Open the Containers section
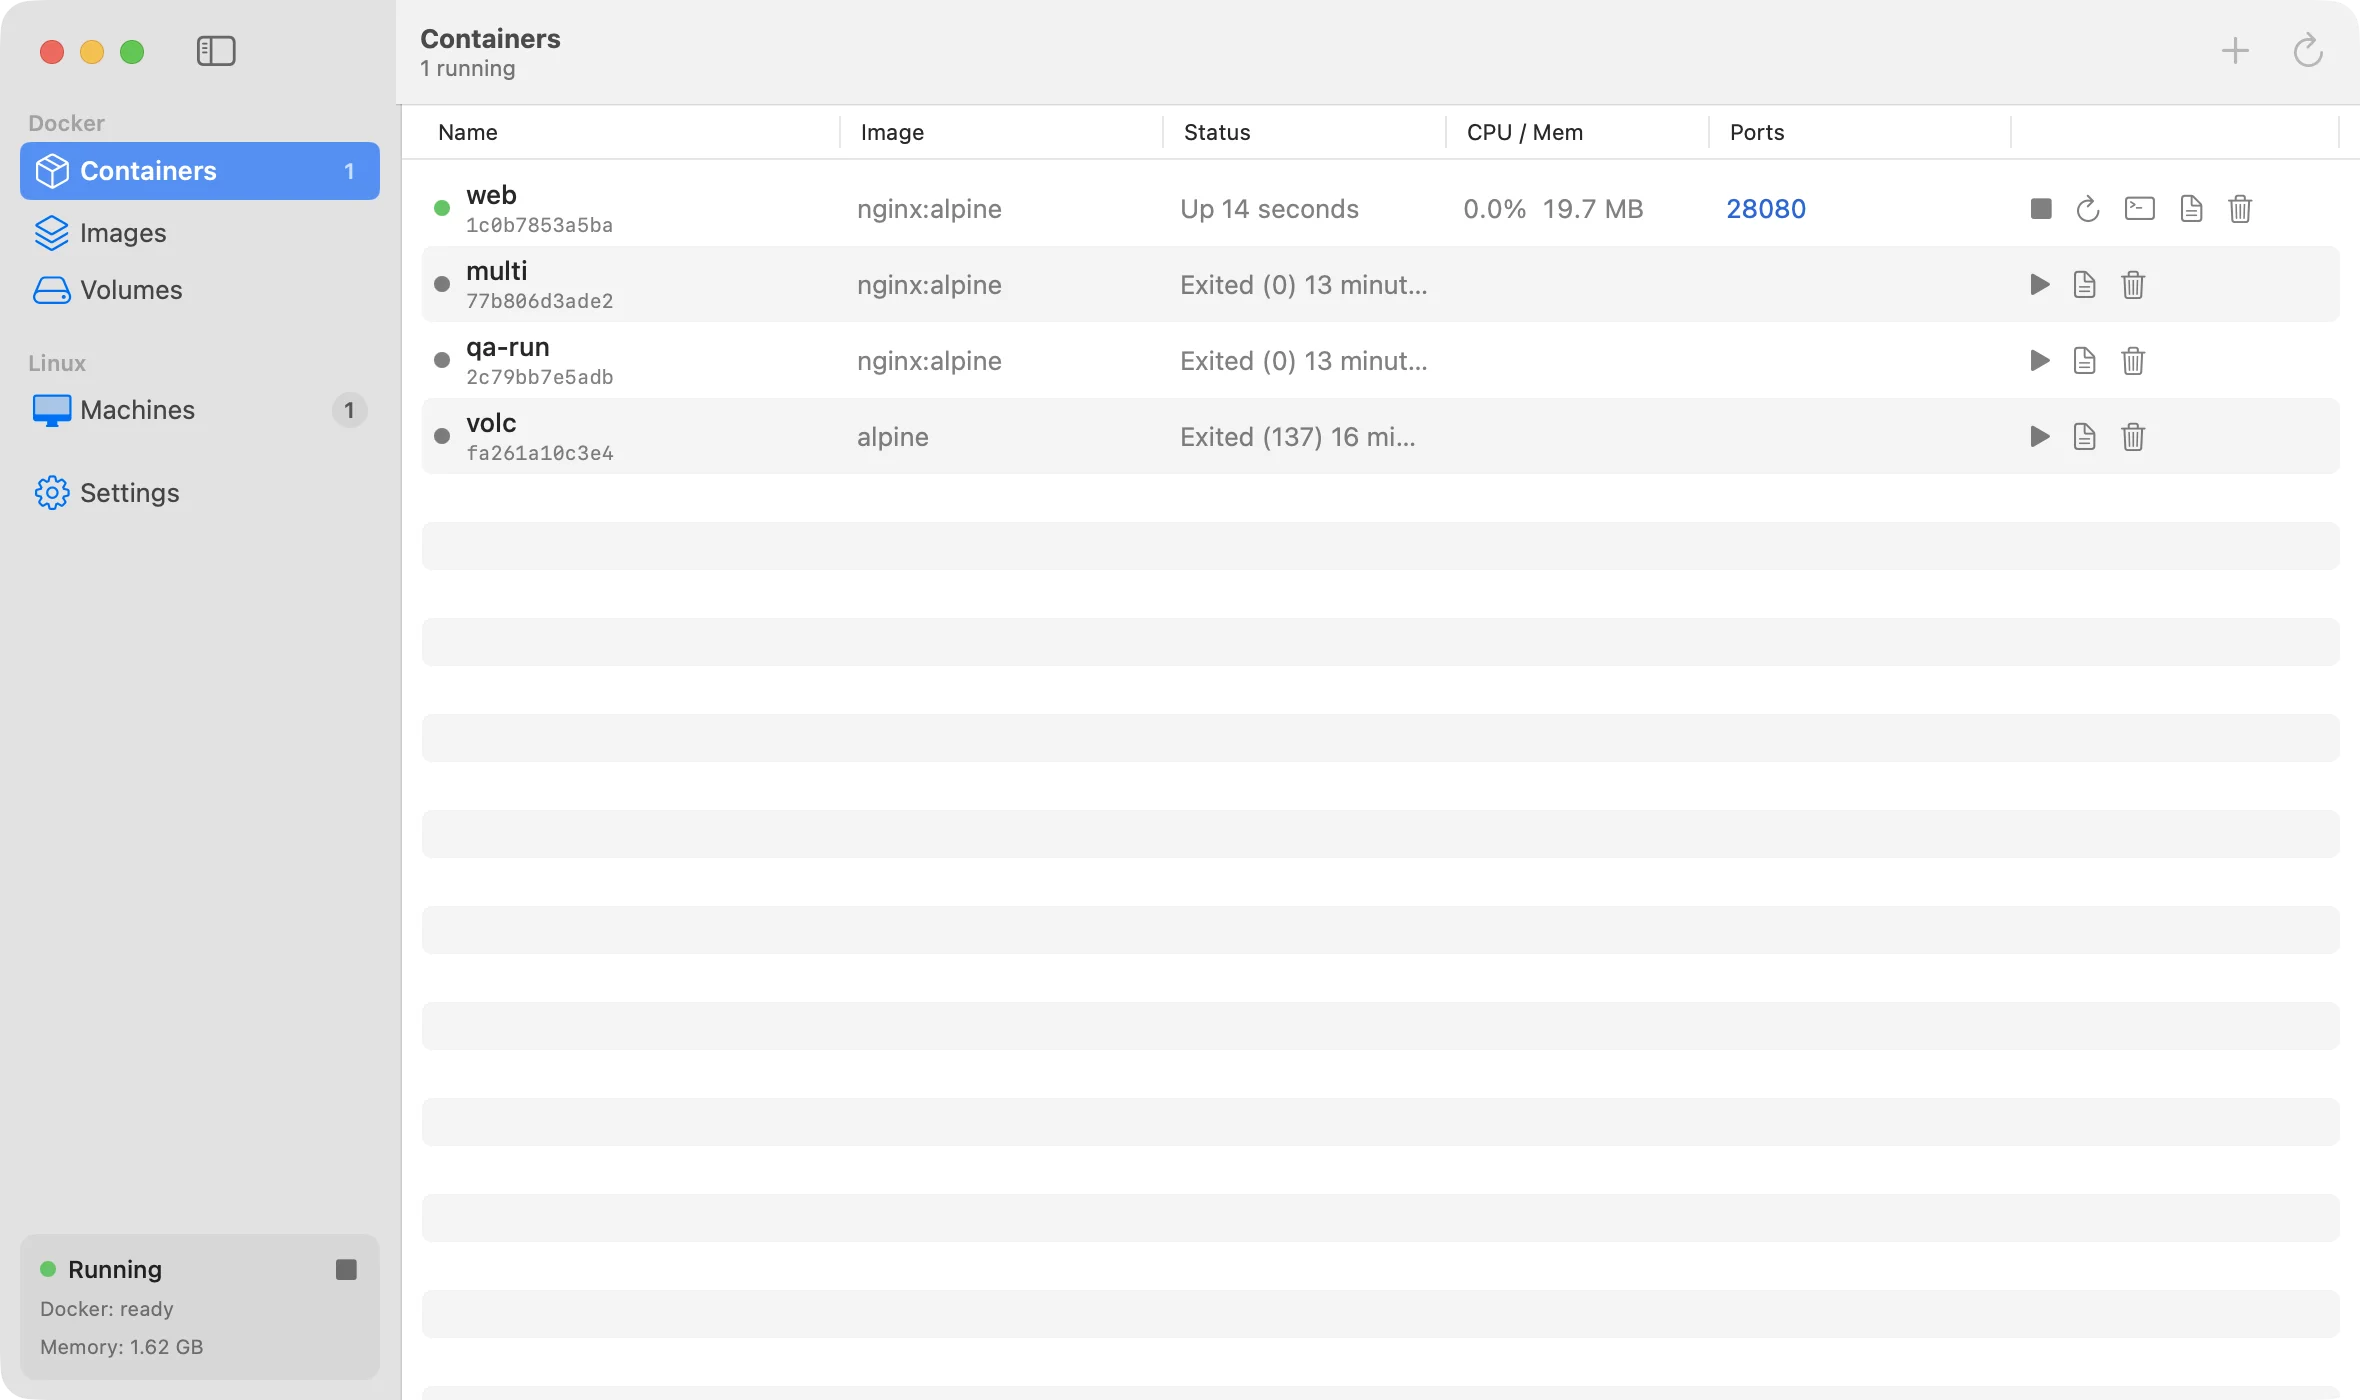The width and height of the screenshot is (2360, 1400). 200,171
